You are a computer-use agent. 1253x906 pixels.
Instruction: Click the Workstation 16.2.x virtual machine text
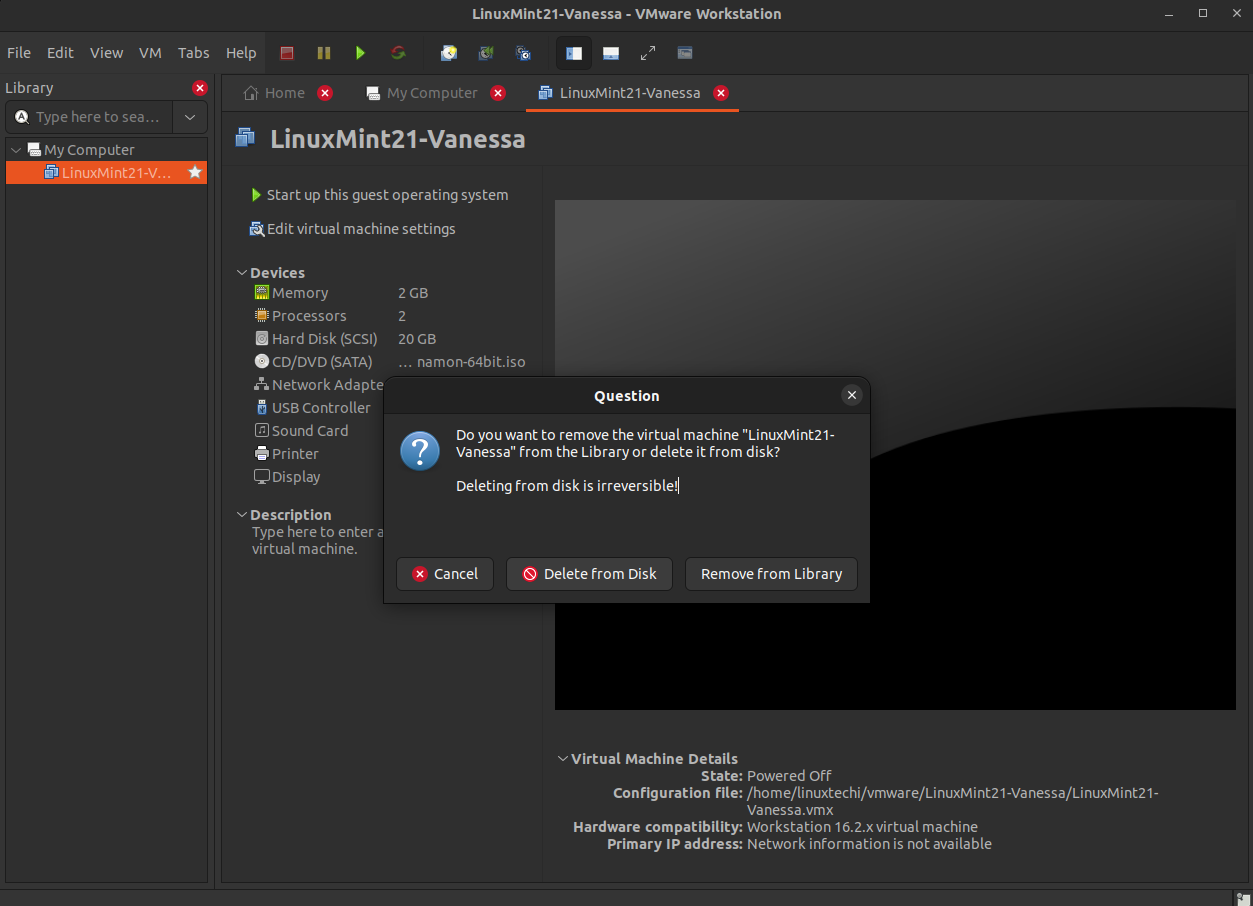[x=862, y=827]
